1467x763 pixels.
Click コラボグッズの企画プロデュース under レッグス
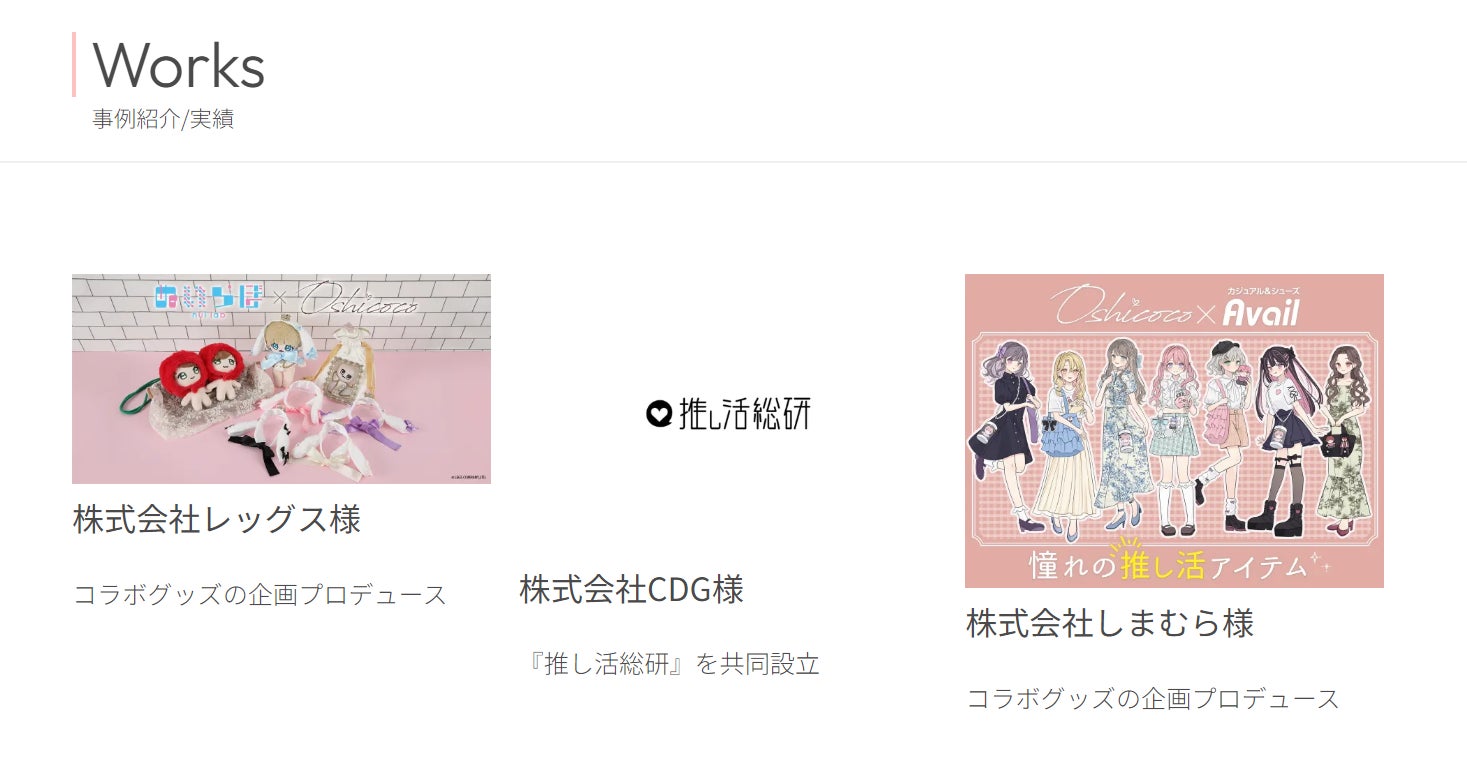(x=260, y=595)
